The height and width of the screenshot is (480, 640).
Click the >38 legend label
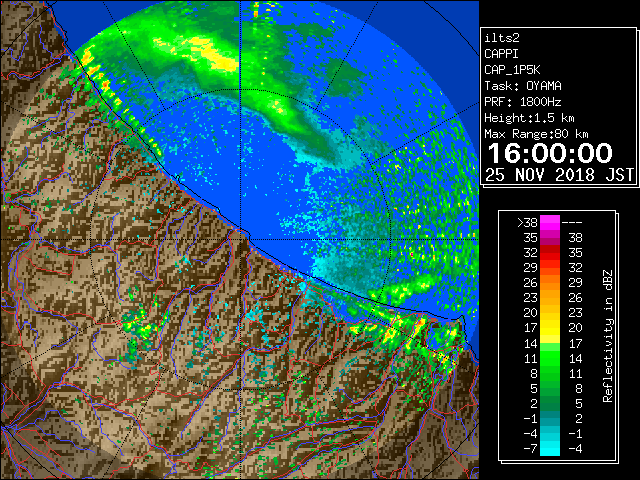[527, 223]
